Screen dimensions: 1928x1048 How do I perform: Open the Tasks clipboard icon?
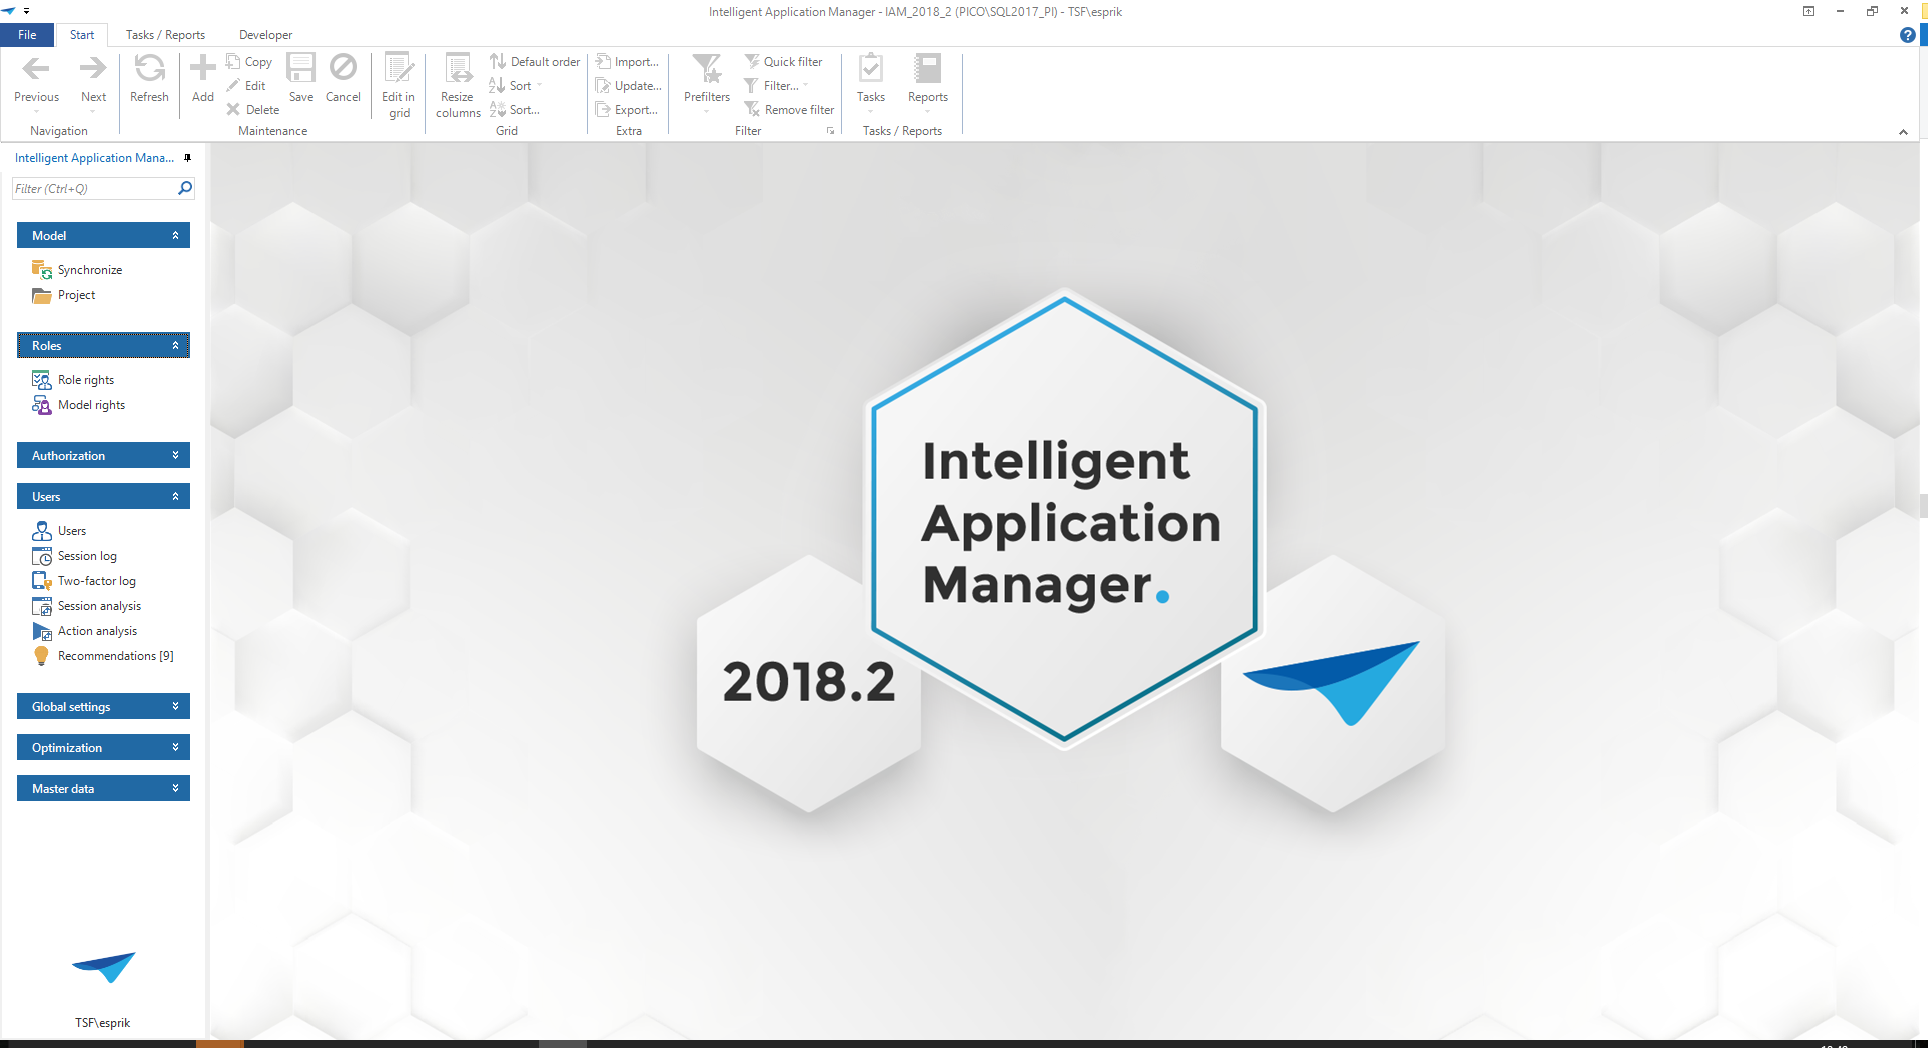(870, 70)
